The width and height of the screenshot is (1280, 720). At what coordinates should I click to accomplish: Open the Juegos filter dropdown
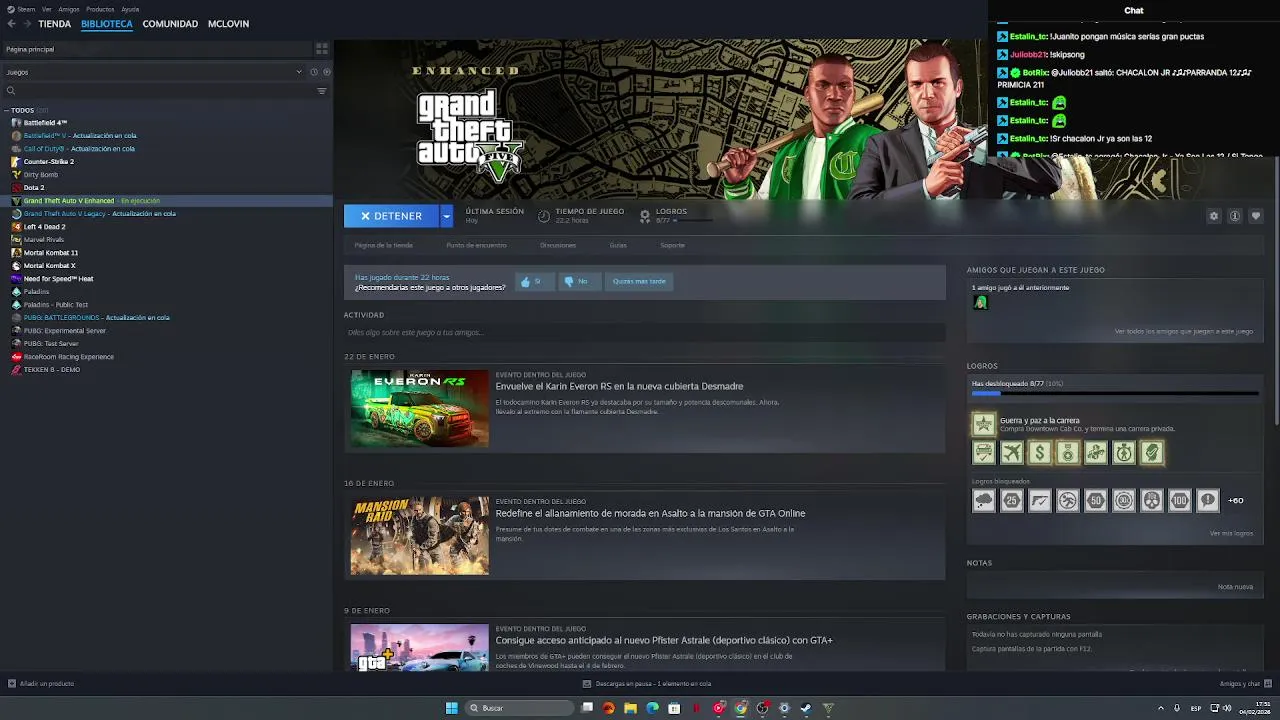(x=153, y=72)
